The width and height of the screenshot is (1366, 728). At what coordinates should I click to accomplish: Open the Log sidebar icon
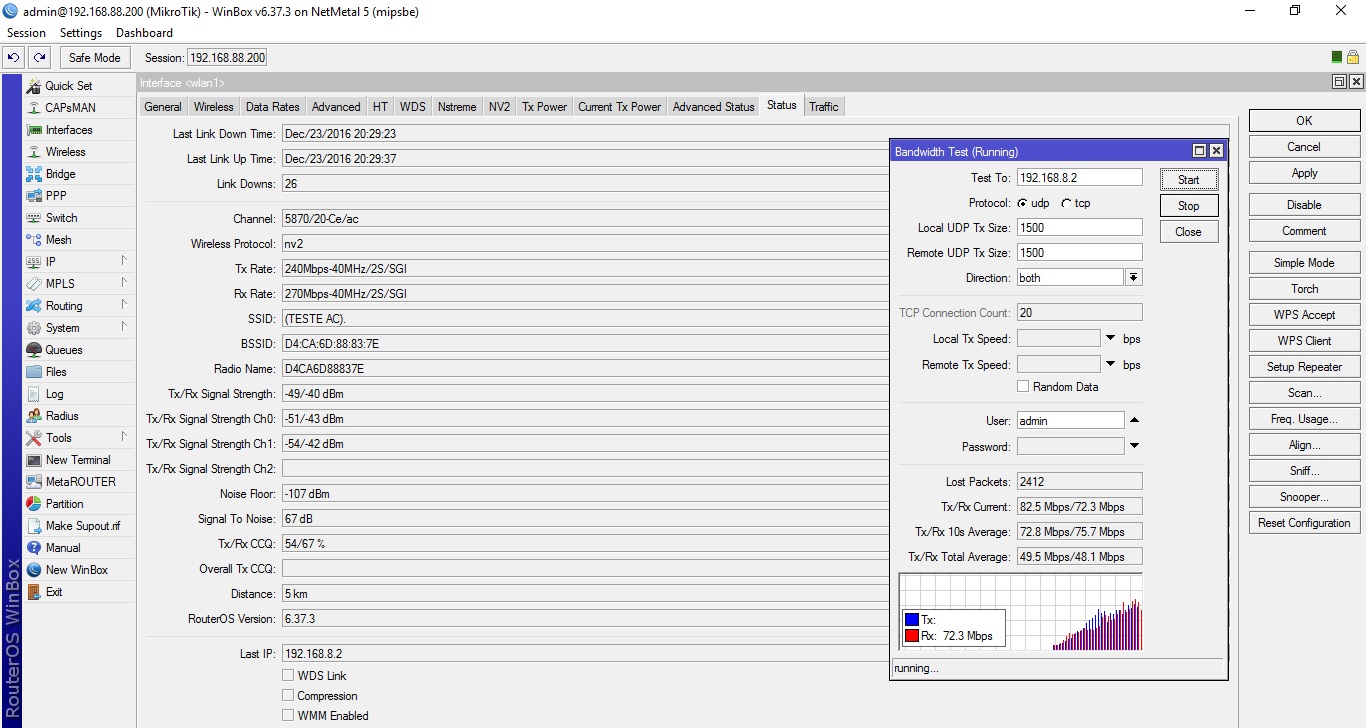tap(33, 394)
